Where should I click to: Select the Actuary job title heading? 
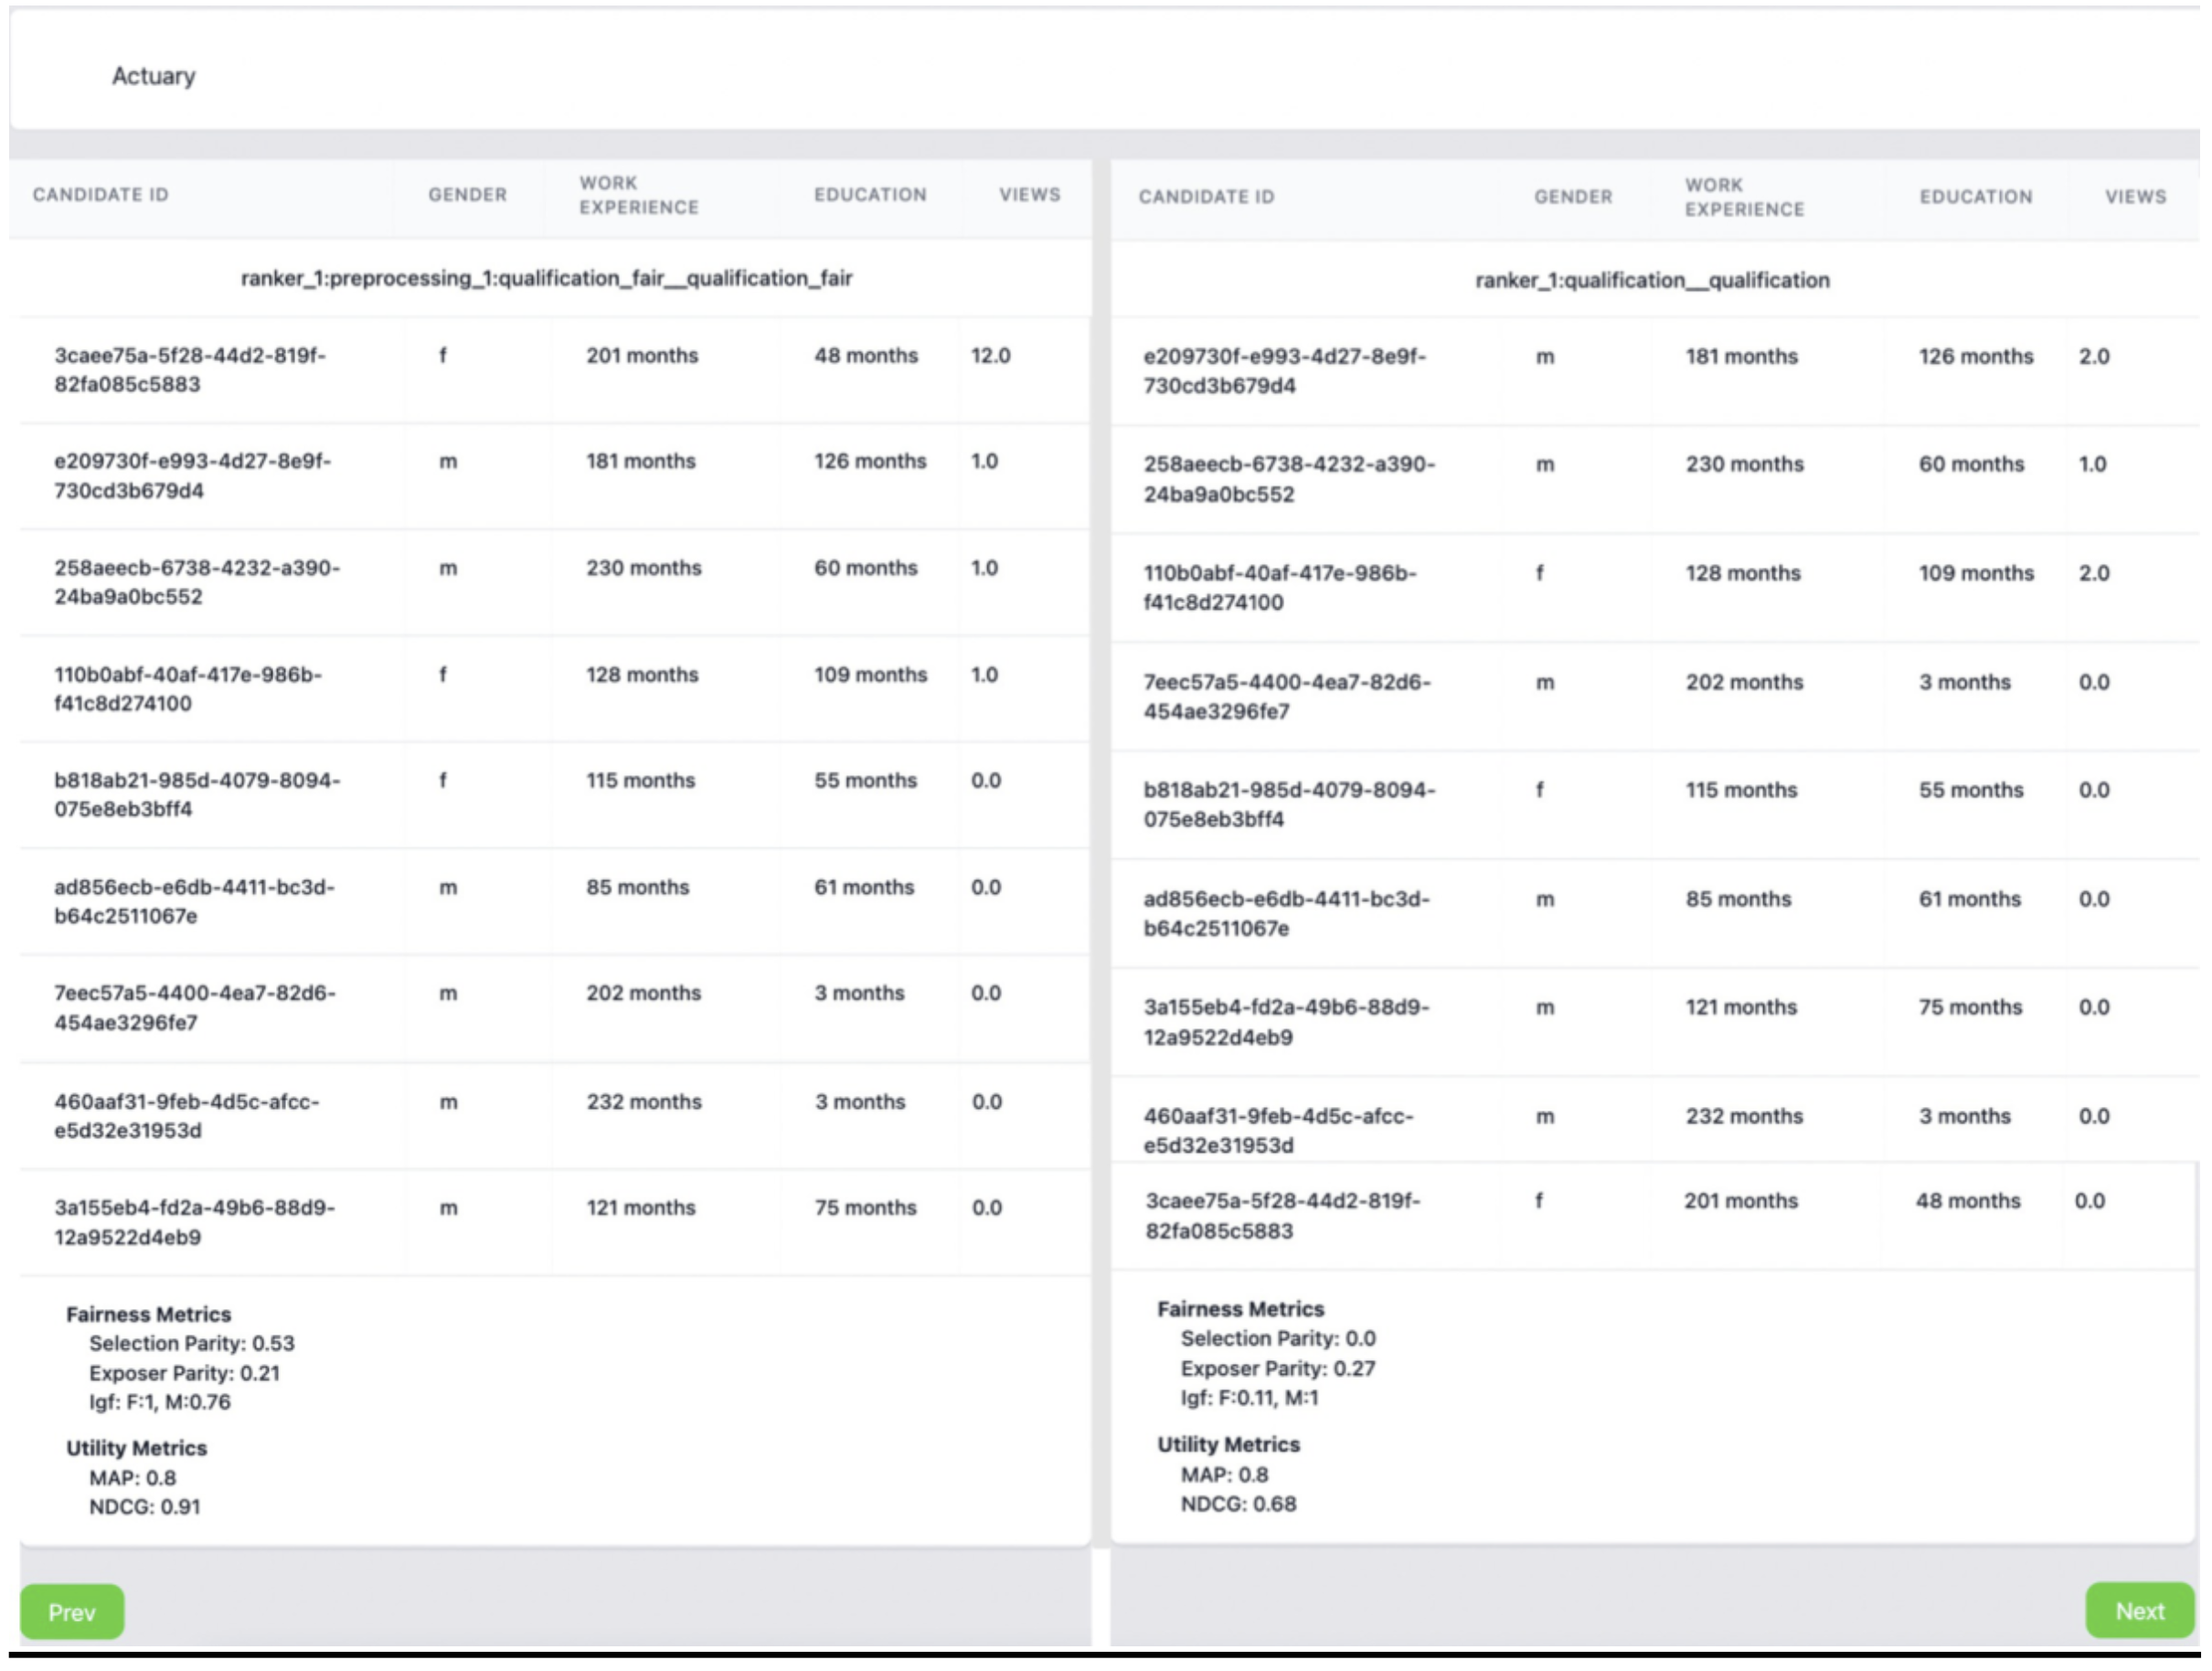coord(153,76)
